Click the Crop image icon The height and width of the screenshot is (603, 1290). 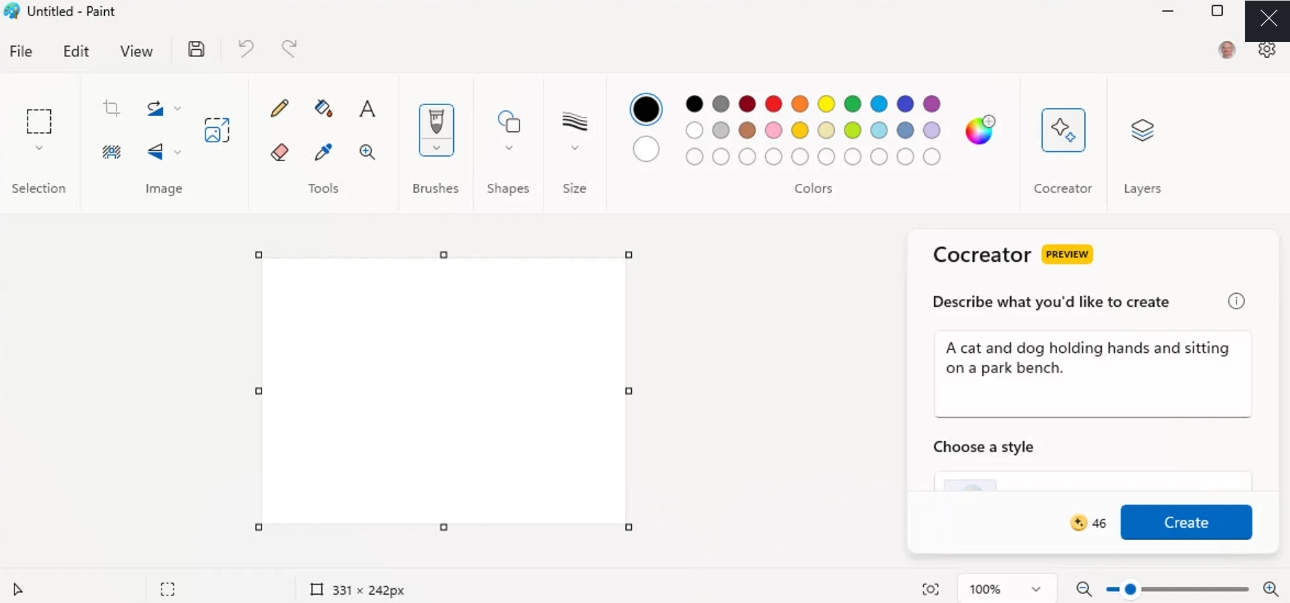click(x=112, y=108)
